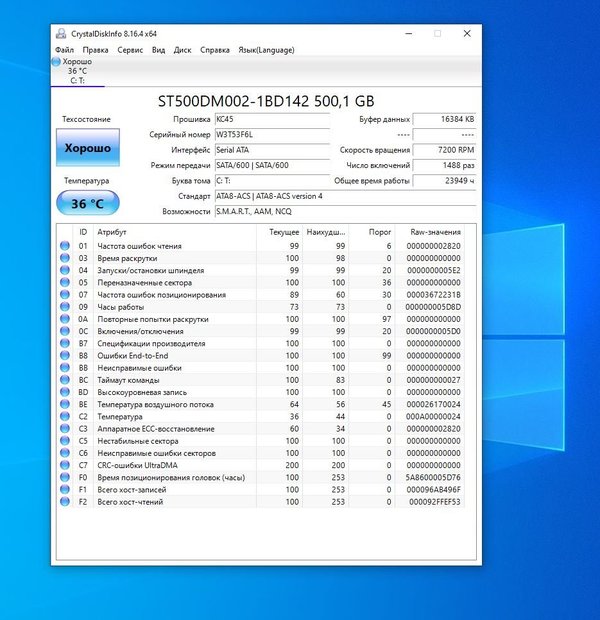Viewport: 600px width, 620px height.
Task: Click the orb beside Всего хост-чтений
Action: (65, 501)
